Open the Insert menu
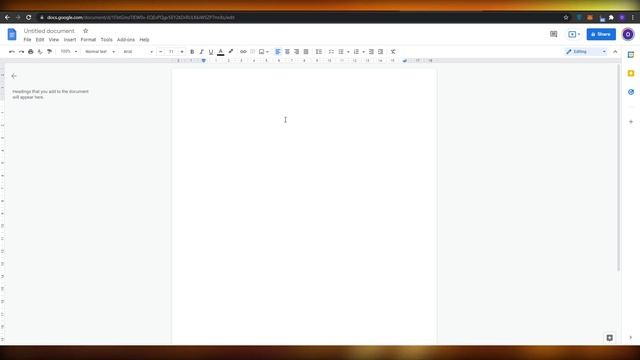The width and height of the screenshot is (640, 360). (70, 40)
